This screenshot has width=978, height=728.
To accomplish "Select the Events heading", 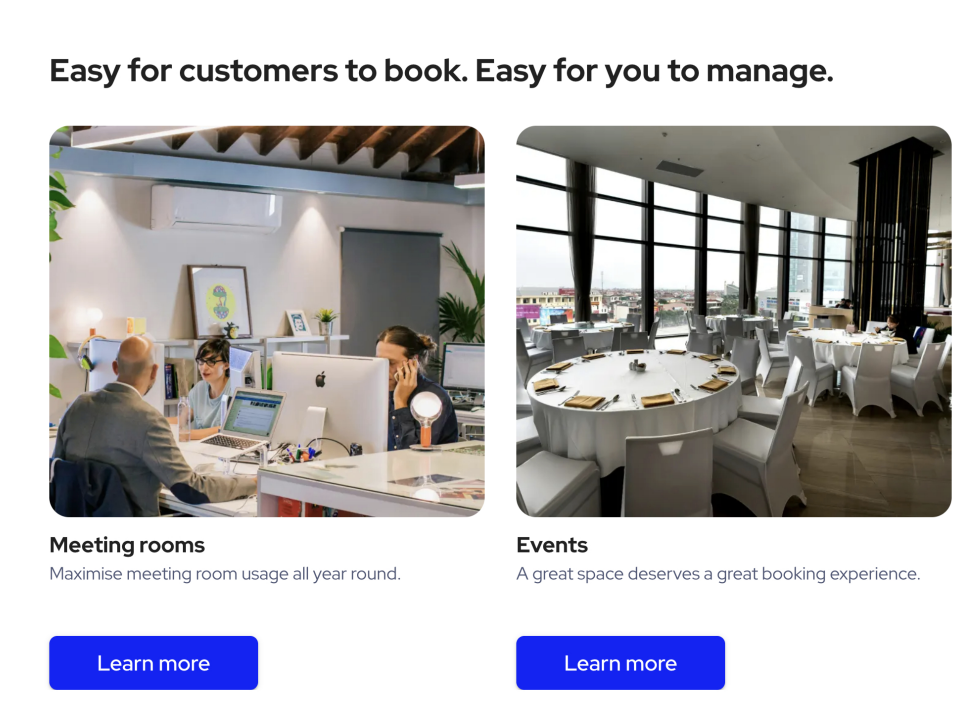I will tap(552, 545).
